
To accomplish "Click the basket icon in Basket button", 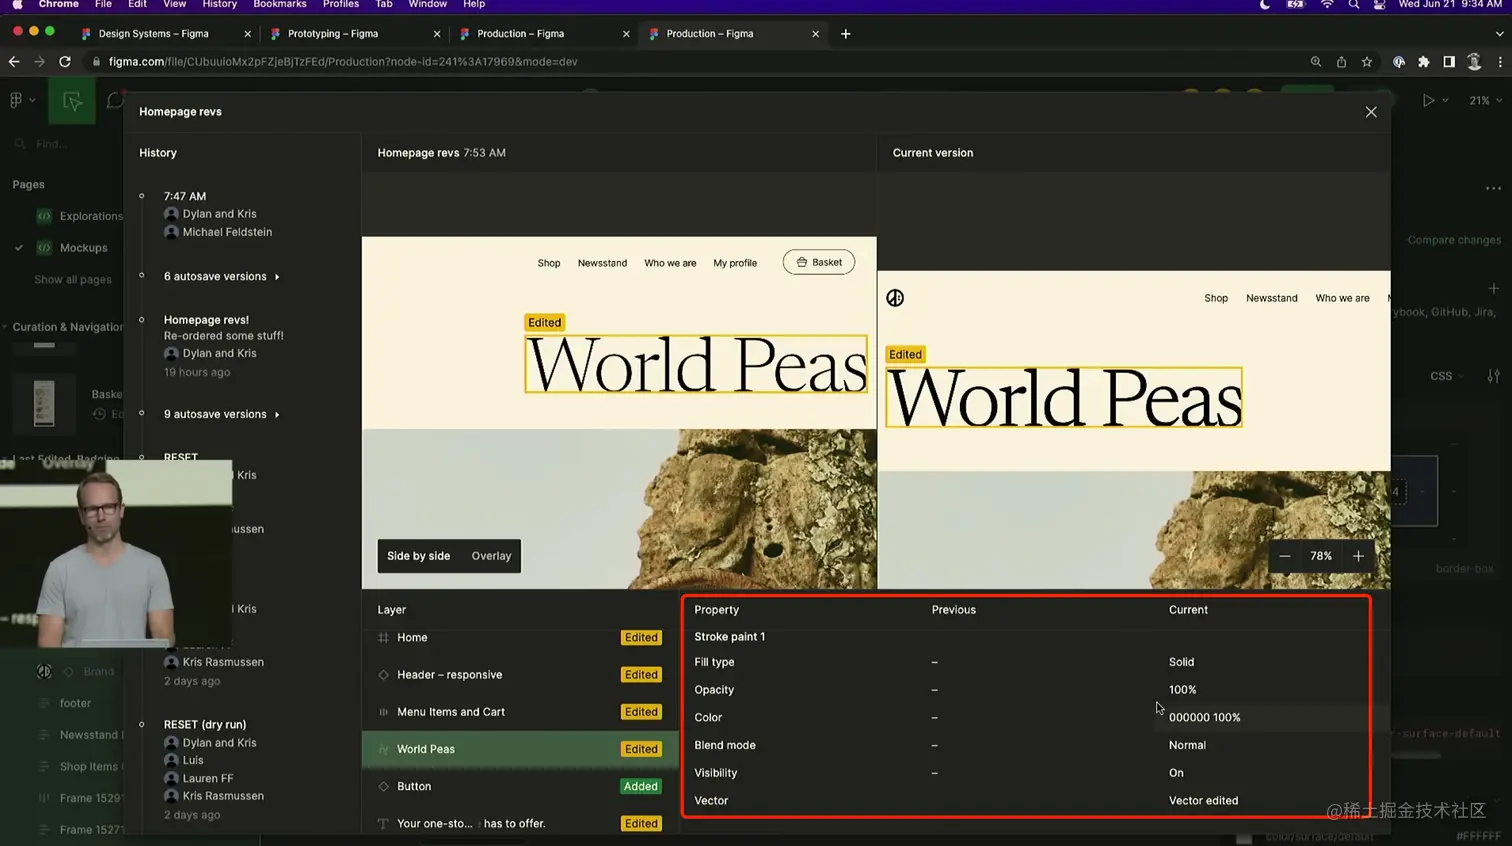I will pyautogui.click(x=802, y=262).
